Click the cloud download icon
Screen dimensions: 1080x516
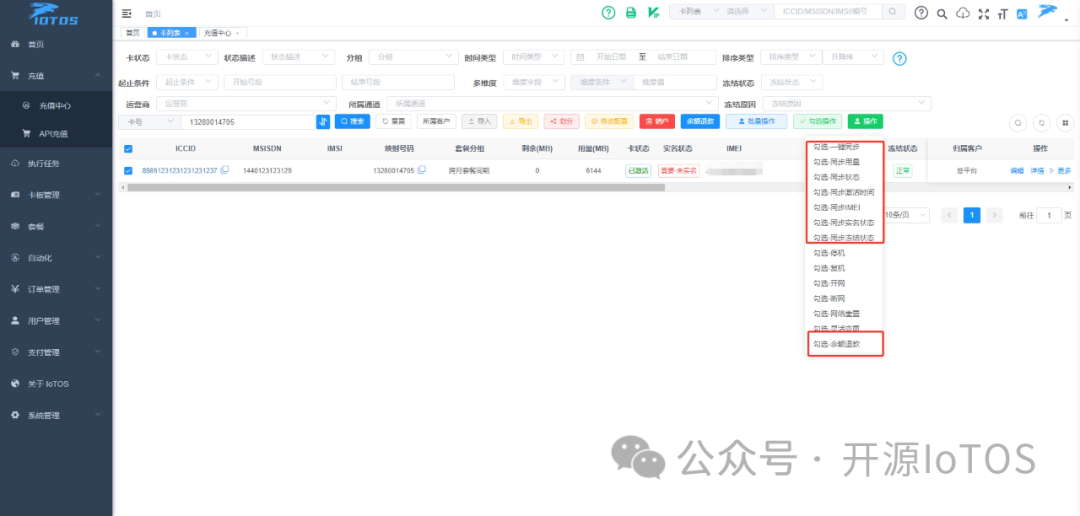click(963, 13)
